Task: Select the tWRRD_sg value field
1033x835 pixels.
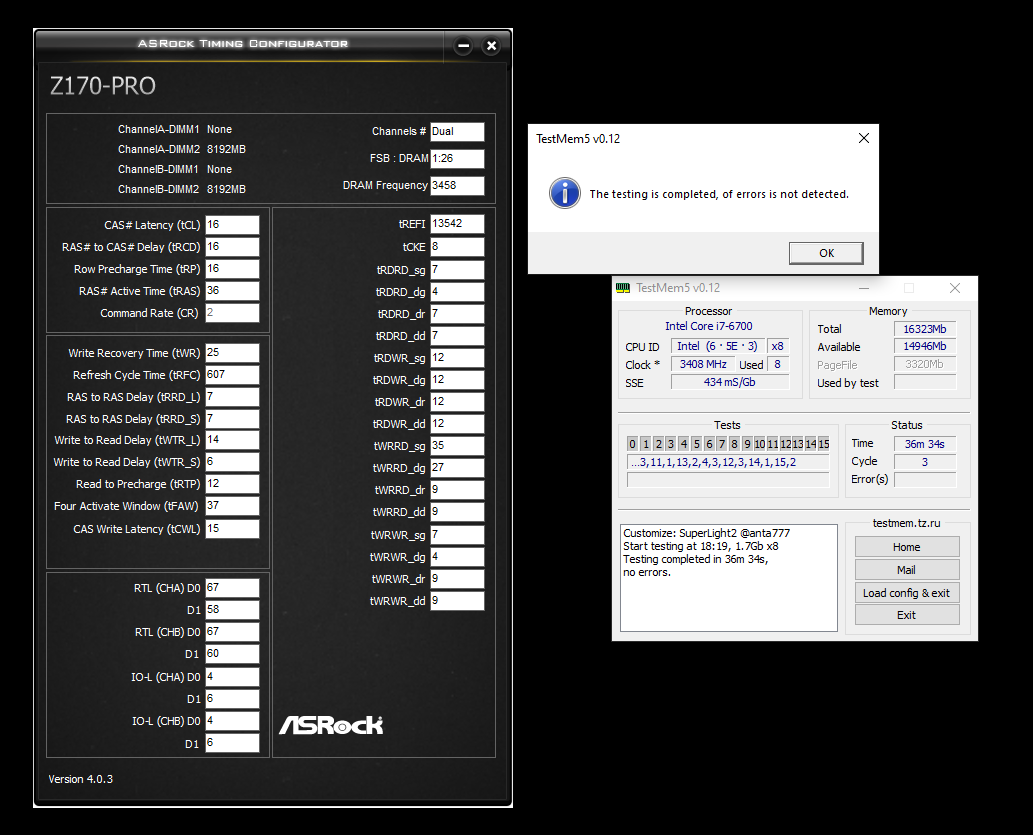Action: 457,446
